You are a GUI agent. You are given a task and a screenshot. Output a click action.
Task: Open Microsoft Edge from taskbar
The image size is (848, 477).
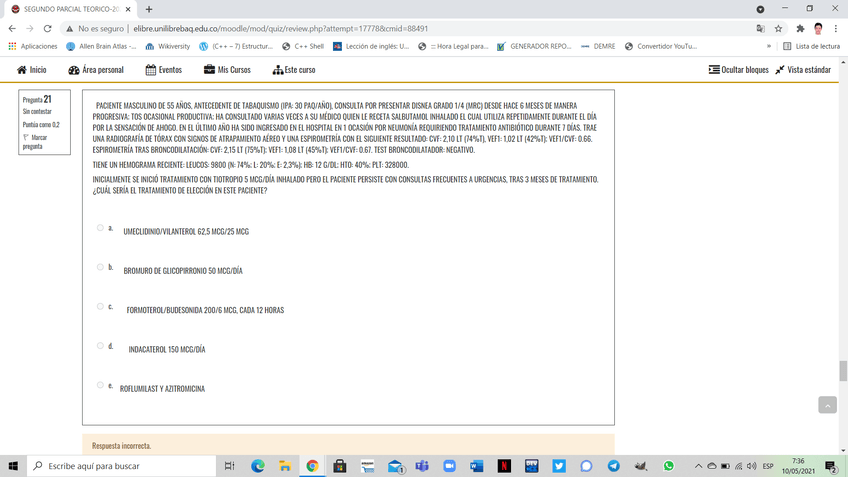point(257,466)
